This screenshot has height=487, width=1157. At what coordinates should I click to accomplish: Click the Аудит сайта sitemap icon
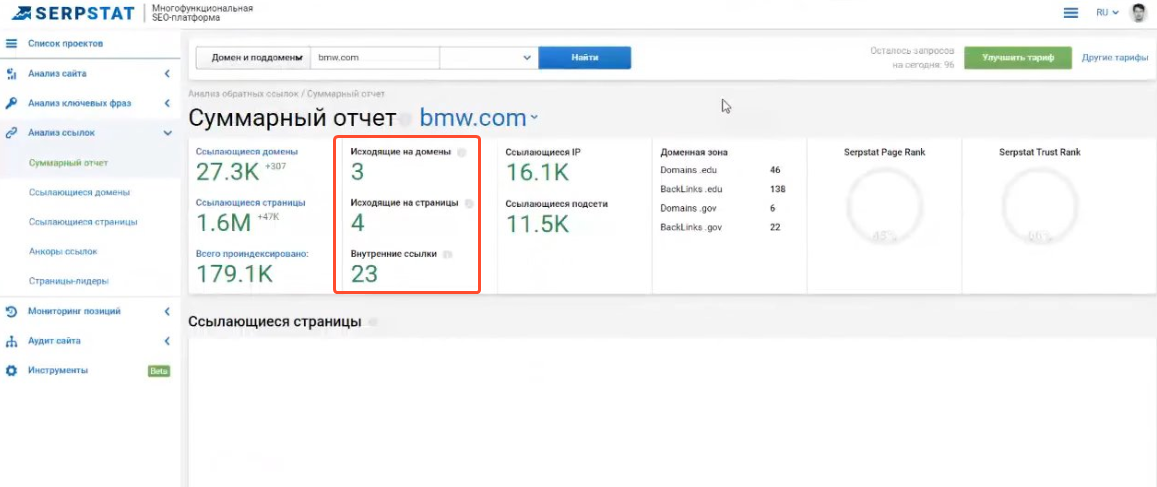(x=11, y=341)
